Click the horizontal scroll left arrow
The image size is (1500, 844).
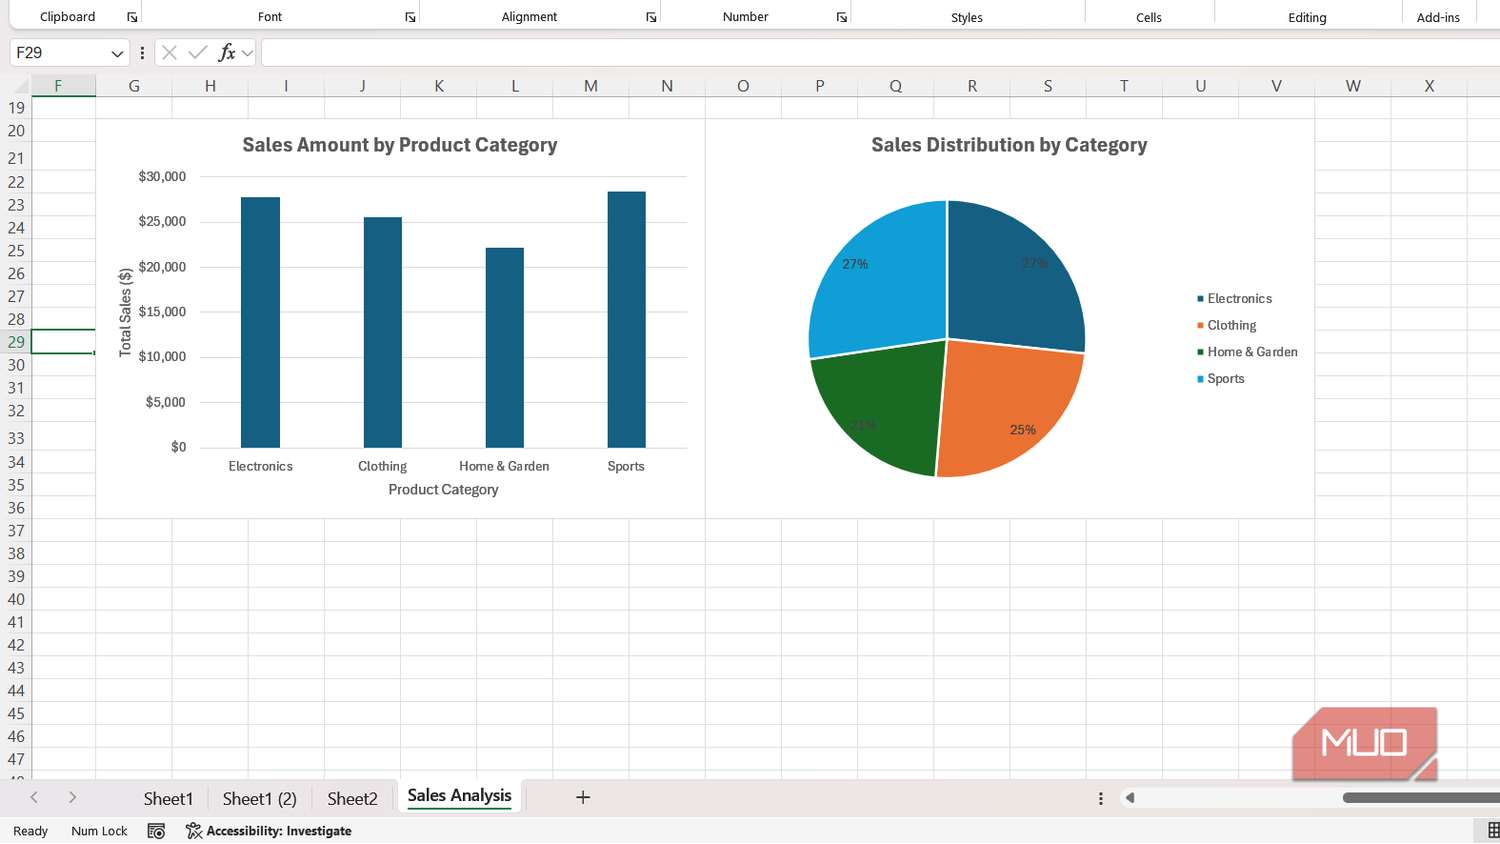coord(1130,798)
